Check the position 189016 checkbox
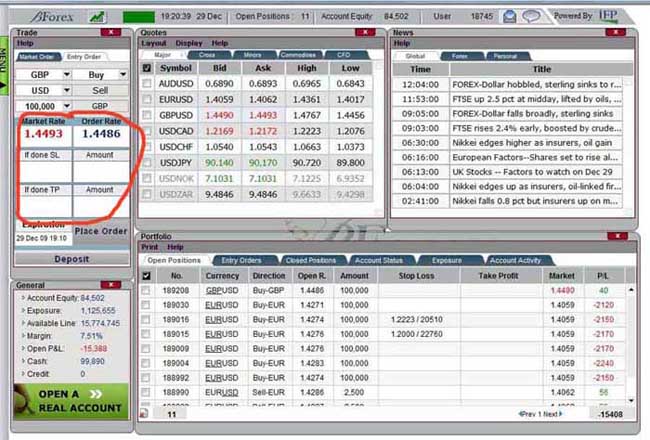 [146, 319]
